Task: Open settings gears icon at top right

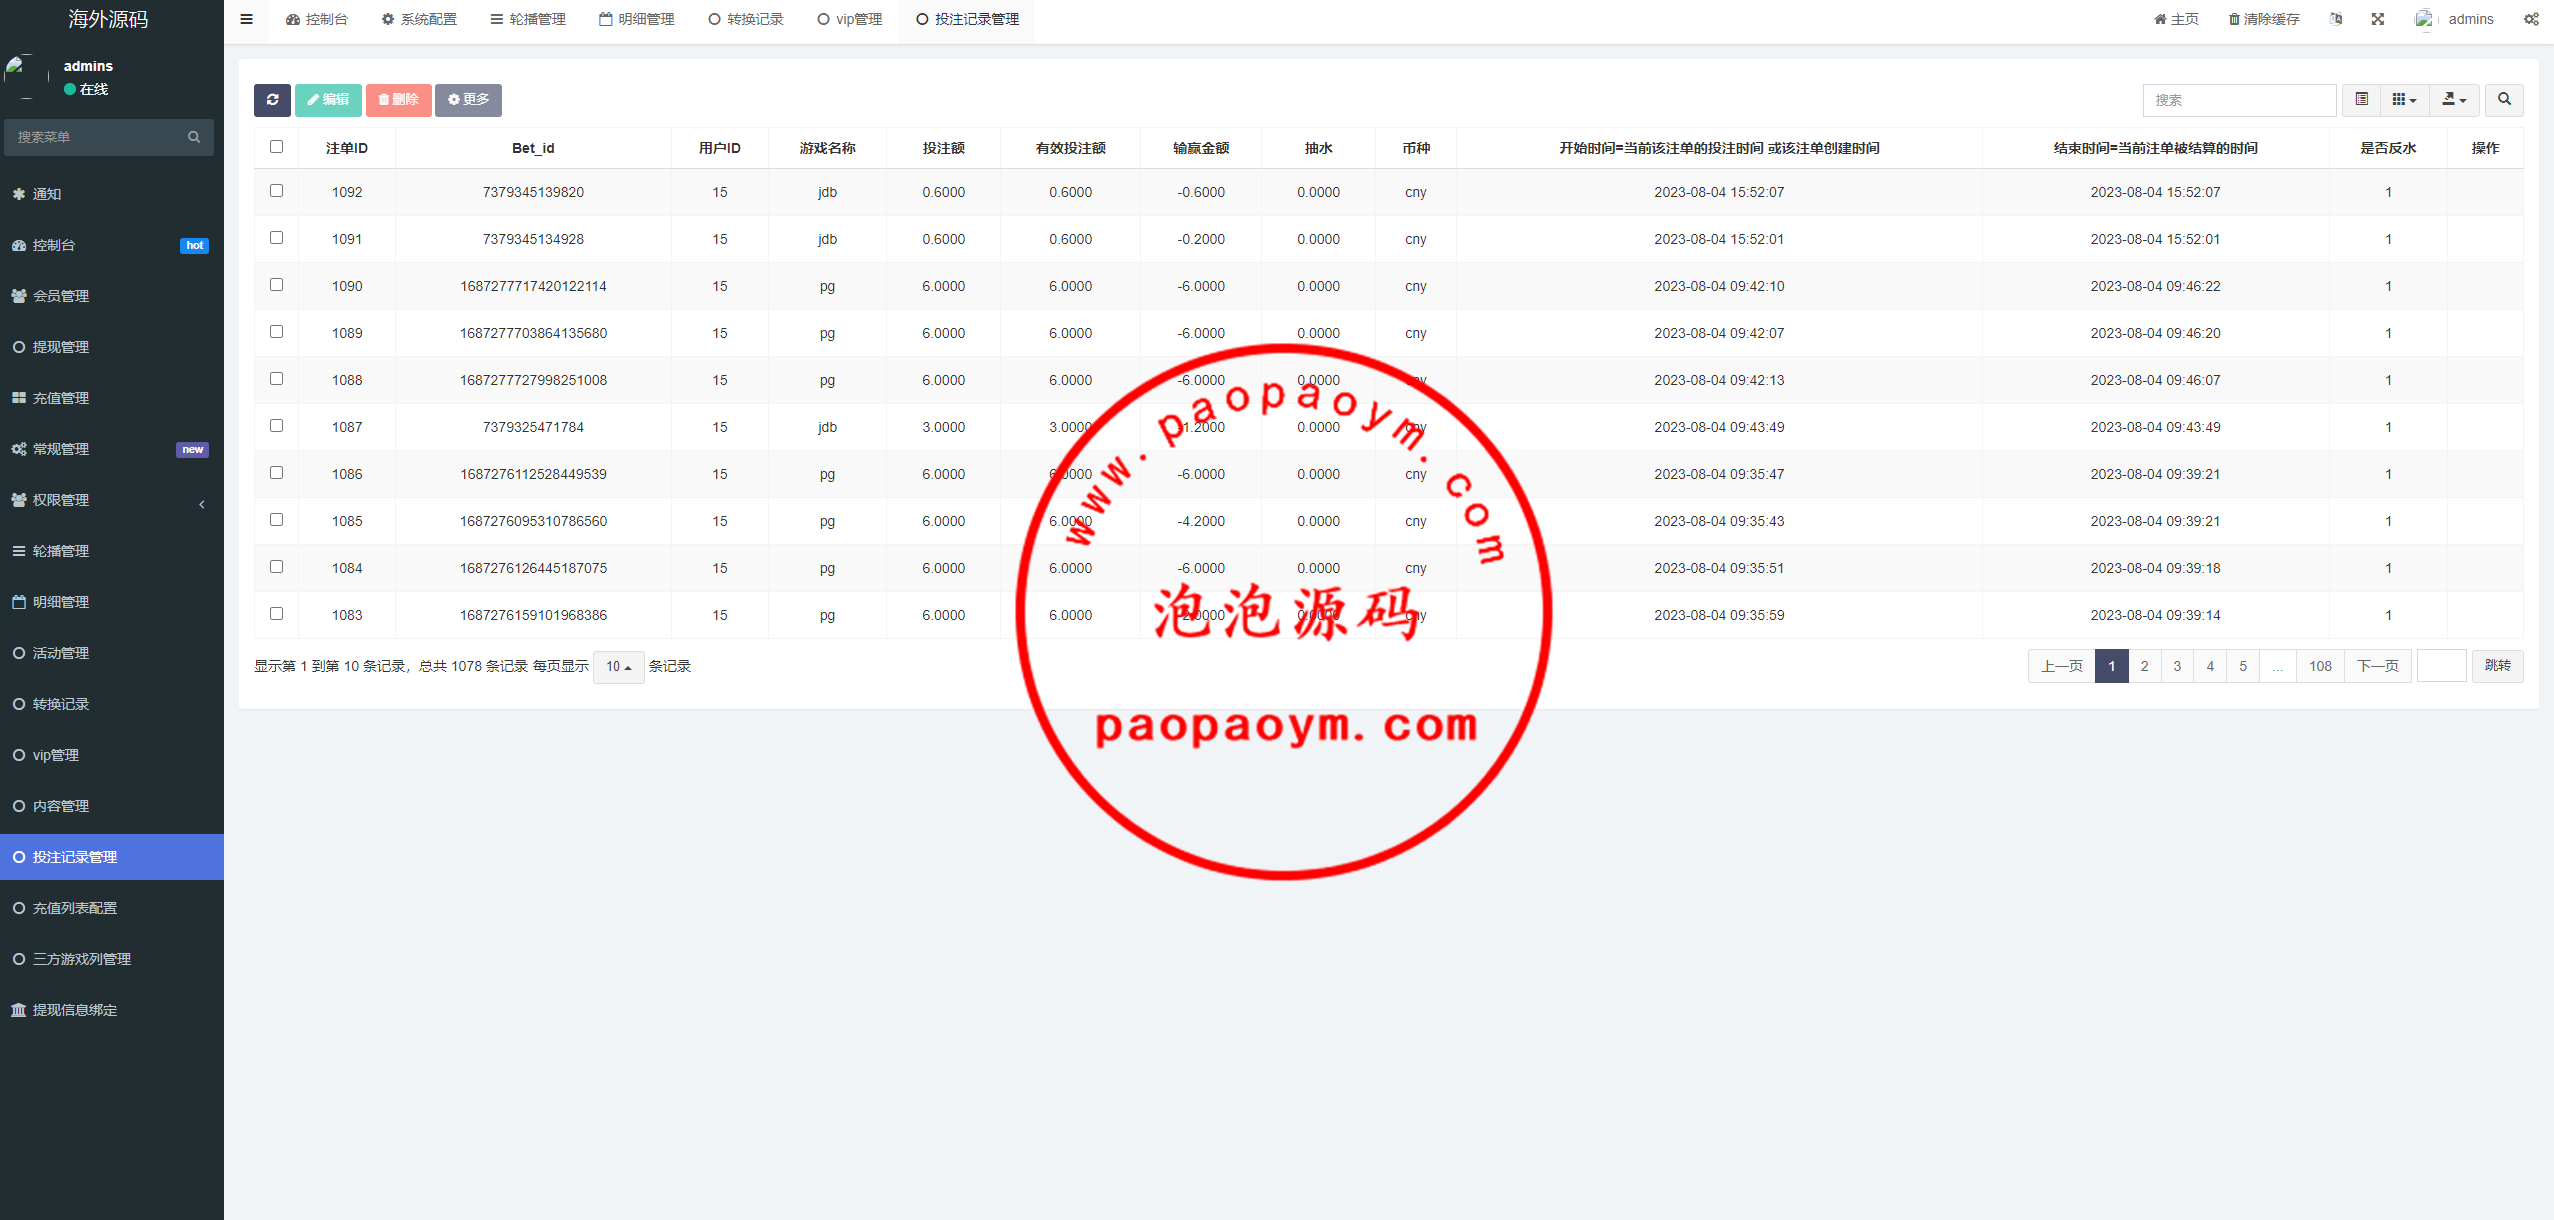Action: 2531,19
